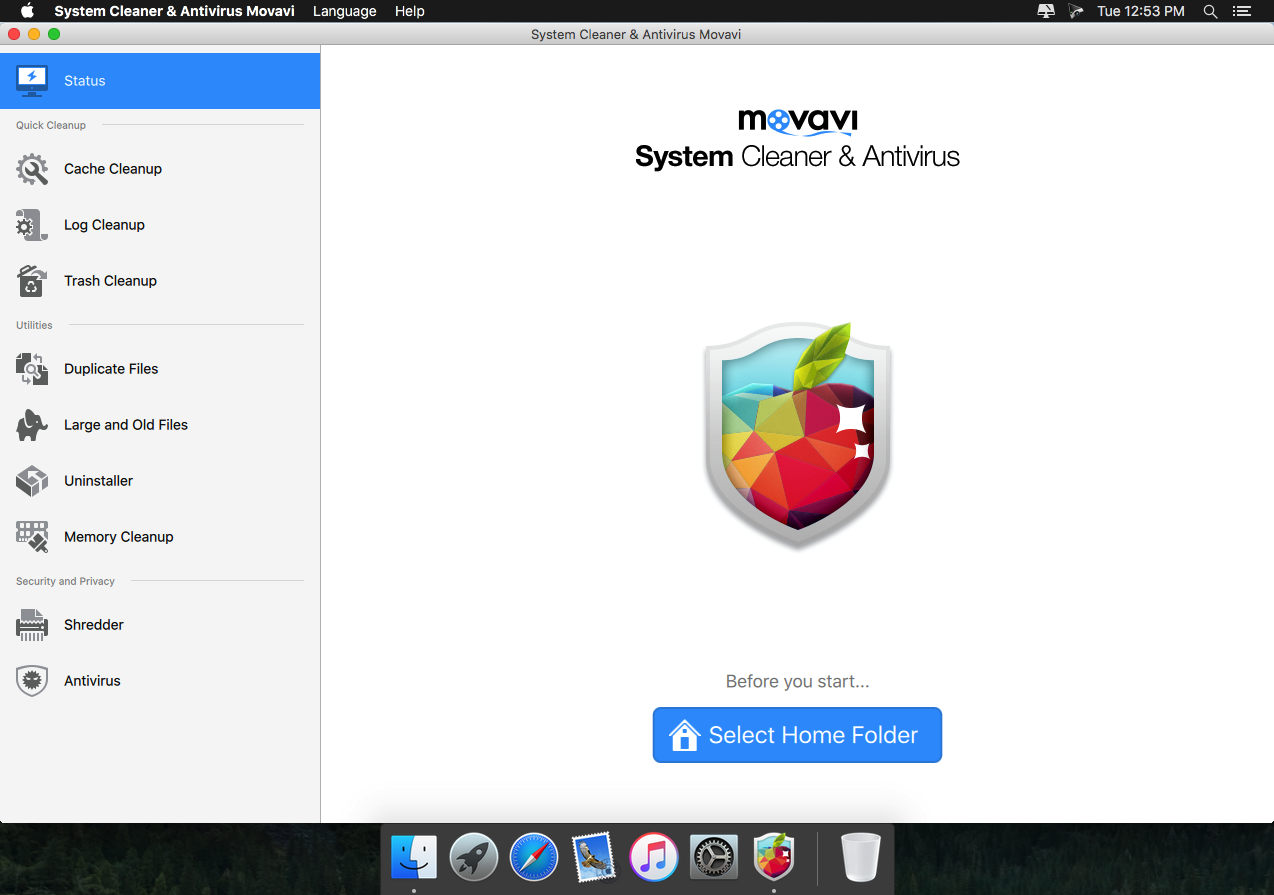Open Mail stamp icon in dock
1274x895 pixels.
click(x=594, y=857)
